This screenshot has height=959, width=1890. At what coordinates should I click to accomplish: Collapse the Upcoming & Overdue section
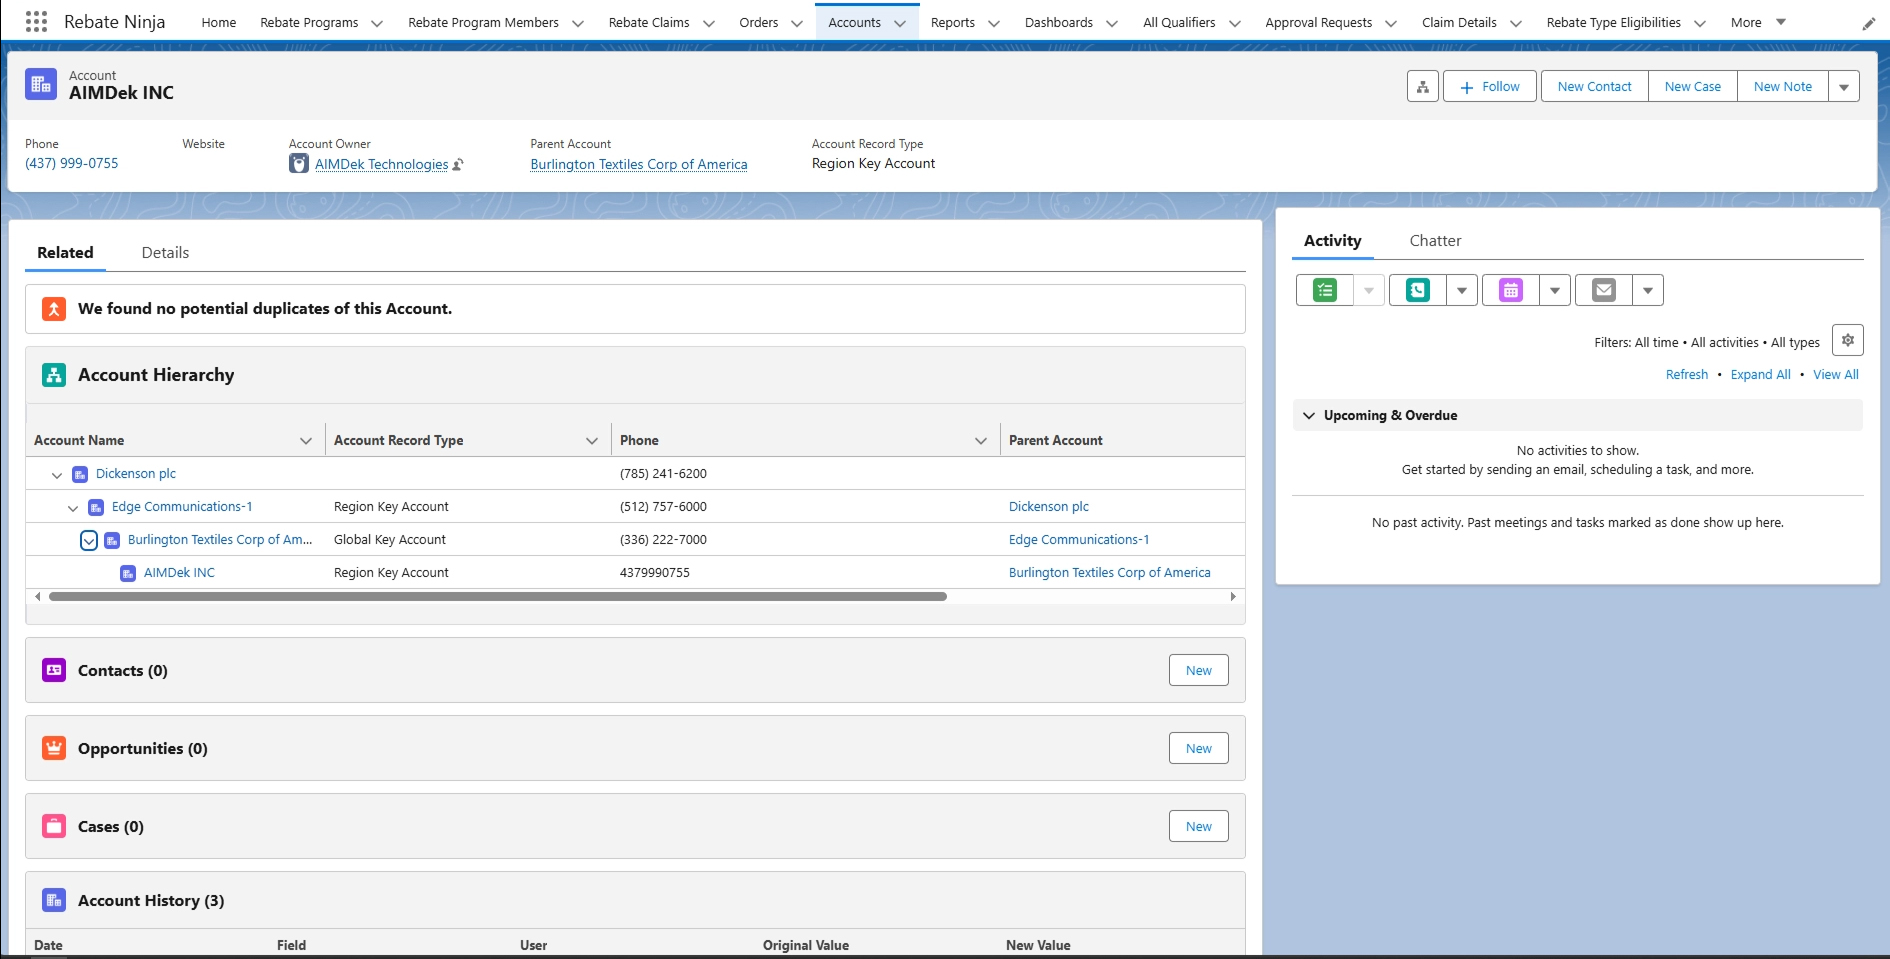click(x=1309, y=416)
